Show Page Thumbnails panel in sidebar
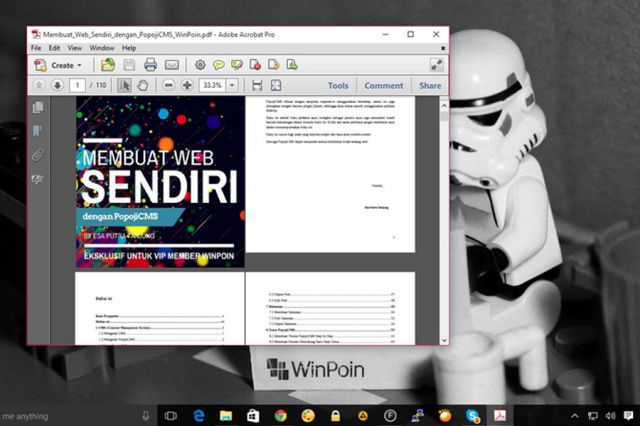Image resolution: width=640 pixels, height=426 pixels. pos(38,107)
